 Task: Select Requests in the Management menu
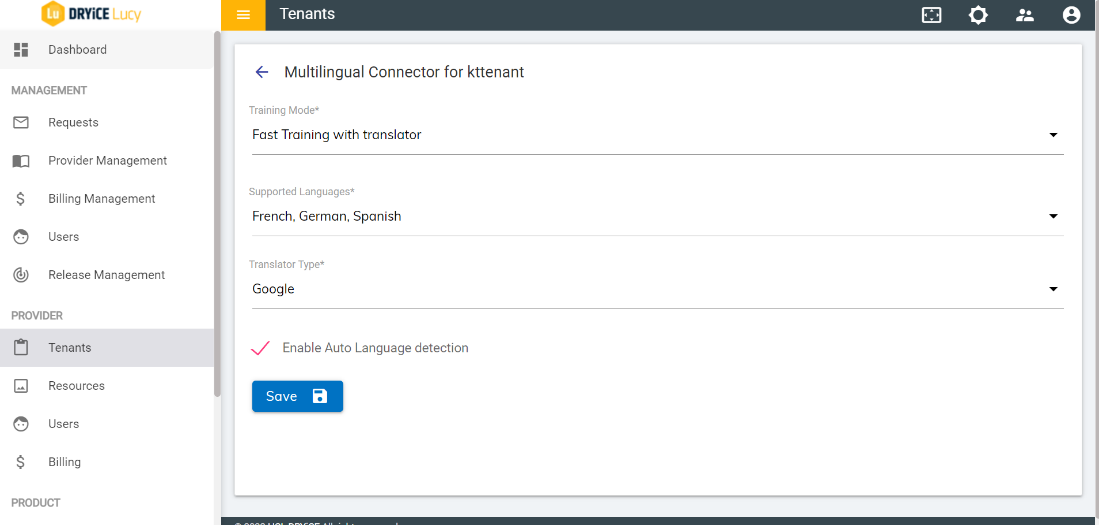click(x=73, y=123)
